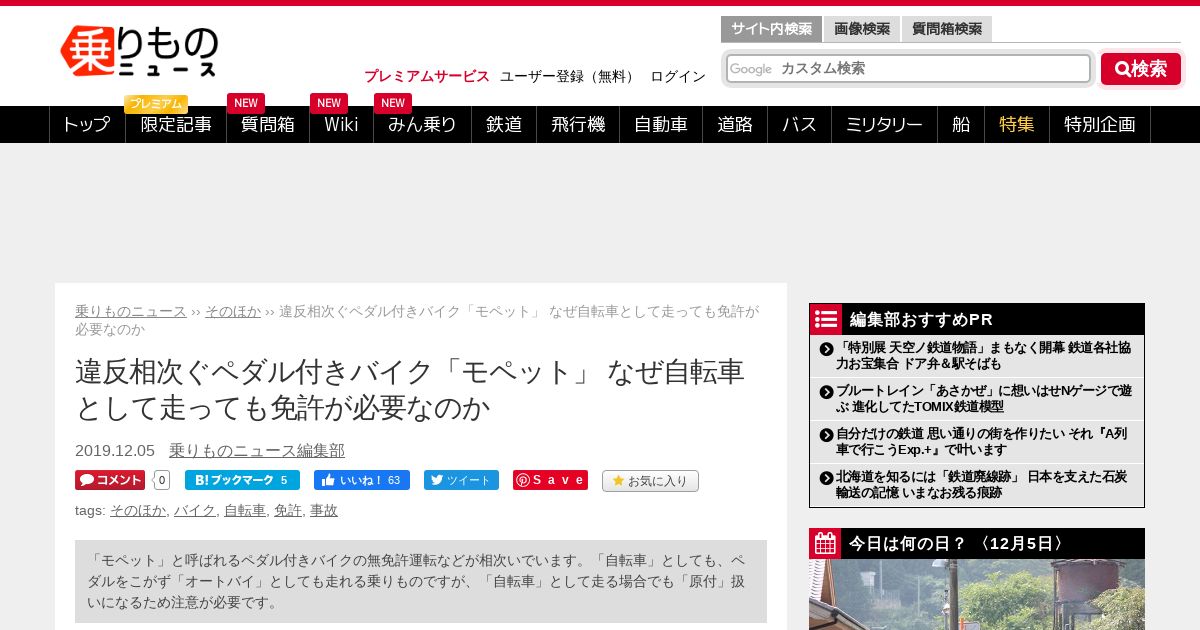Click the article title 違反相次ぐペダル付きバイク

[x=410, y=389]
